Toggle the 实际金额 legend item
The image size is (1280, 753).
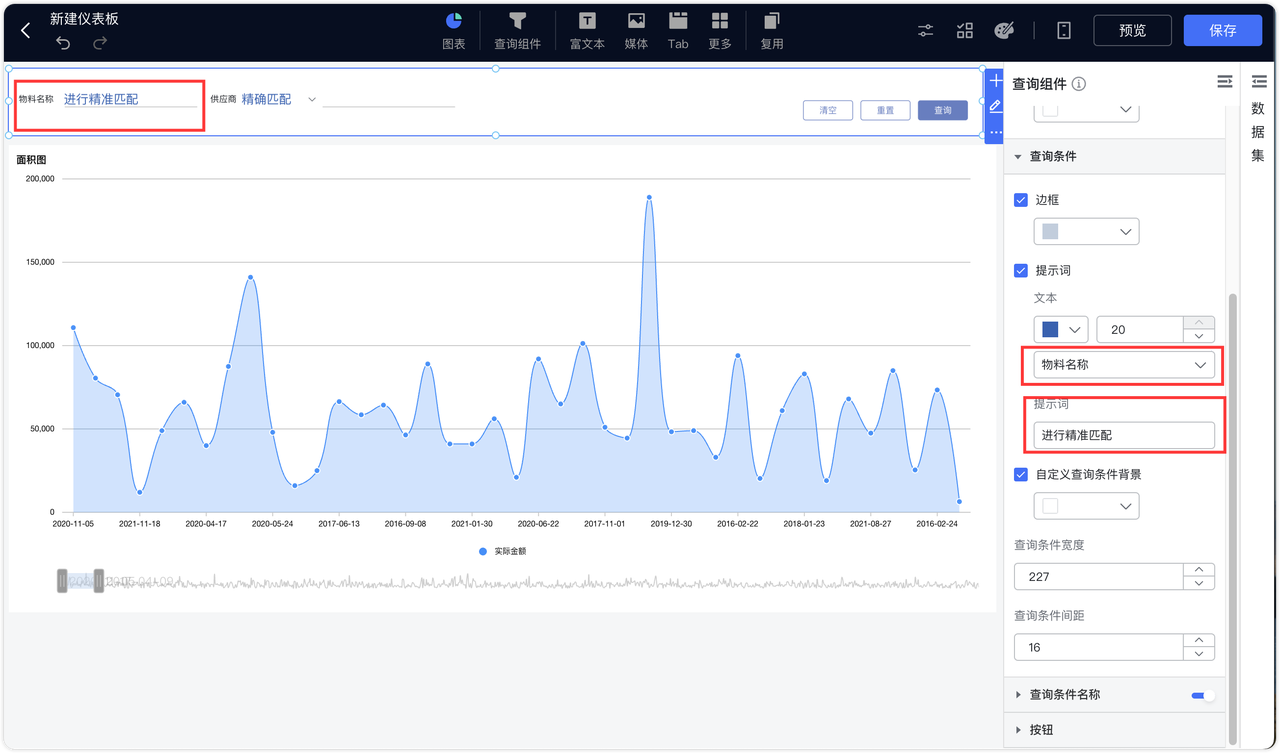[x=503, y=551]
